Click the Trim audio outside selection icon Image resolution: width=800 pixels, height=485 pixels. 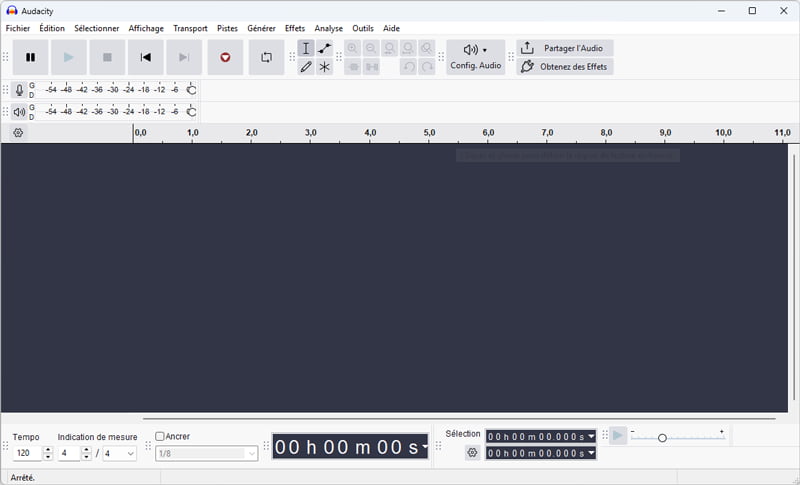tap(353, 67)
